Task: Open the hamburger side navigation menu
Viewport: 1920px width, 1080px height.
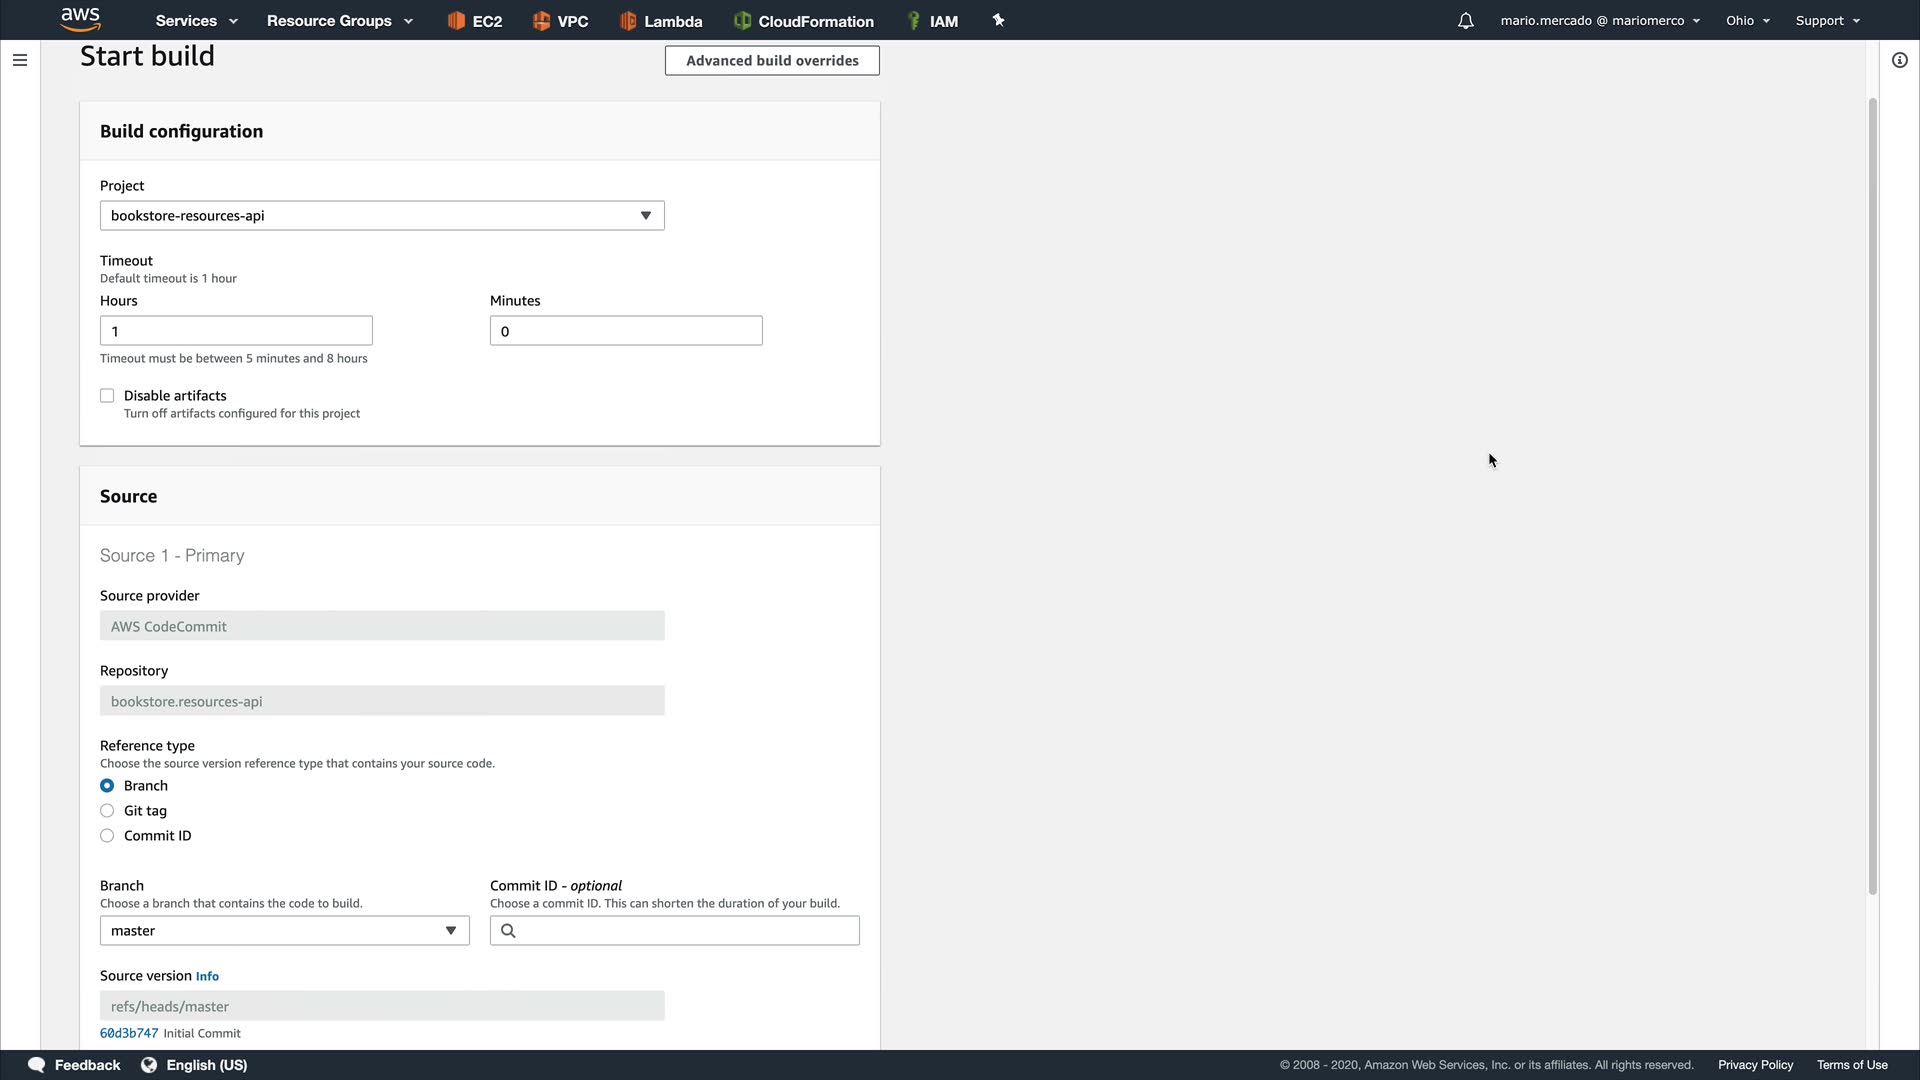Action: click(x=20, y=60)
